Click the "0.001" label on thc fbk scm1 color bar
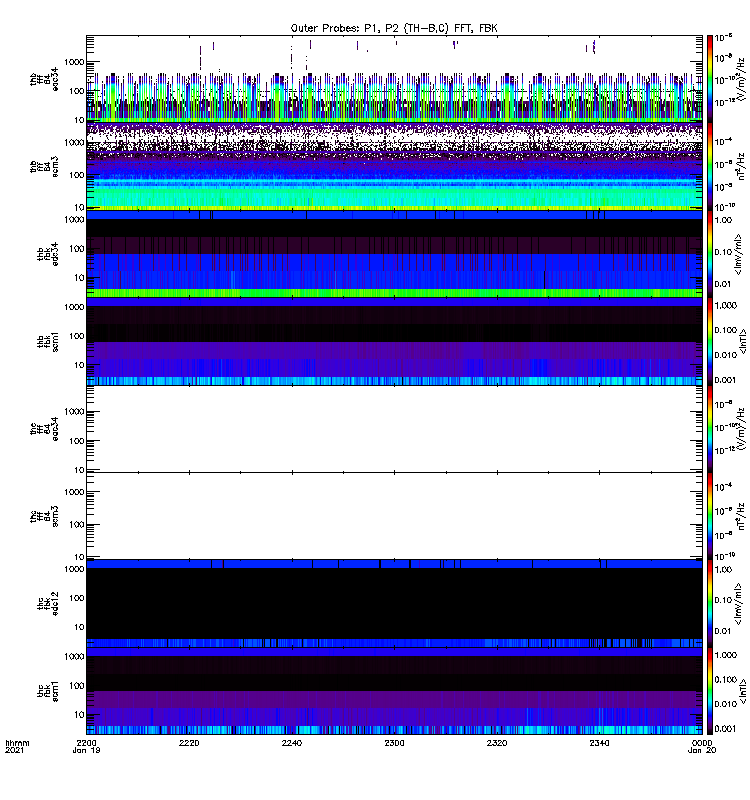The height and width of the screenshot is (800, 750). click(x=726, y=729)
